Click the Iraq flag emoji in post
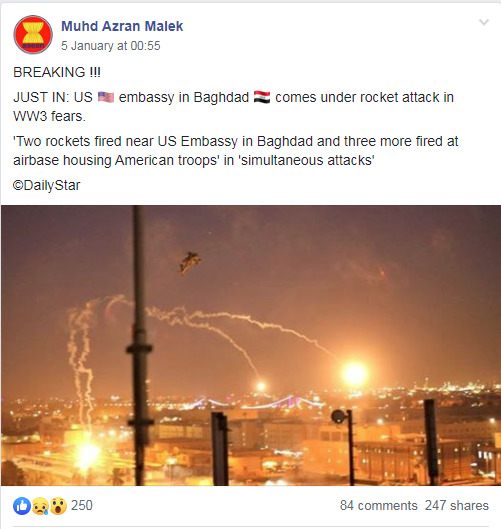 [x=262, y=97]
